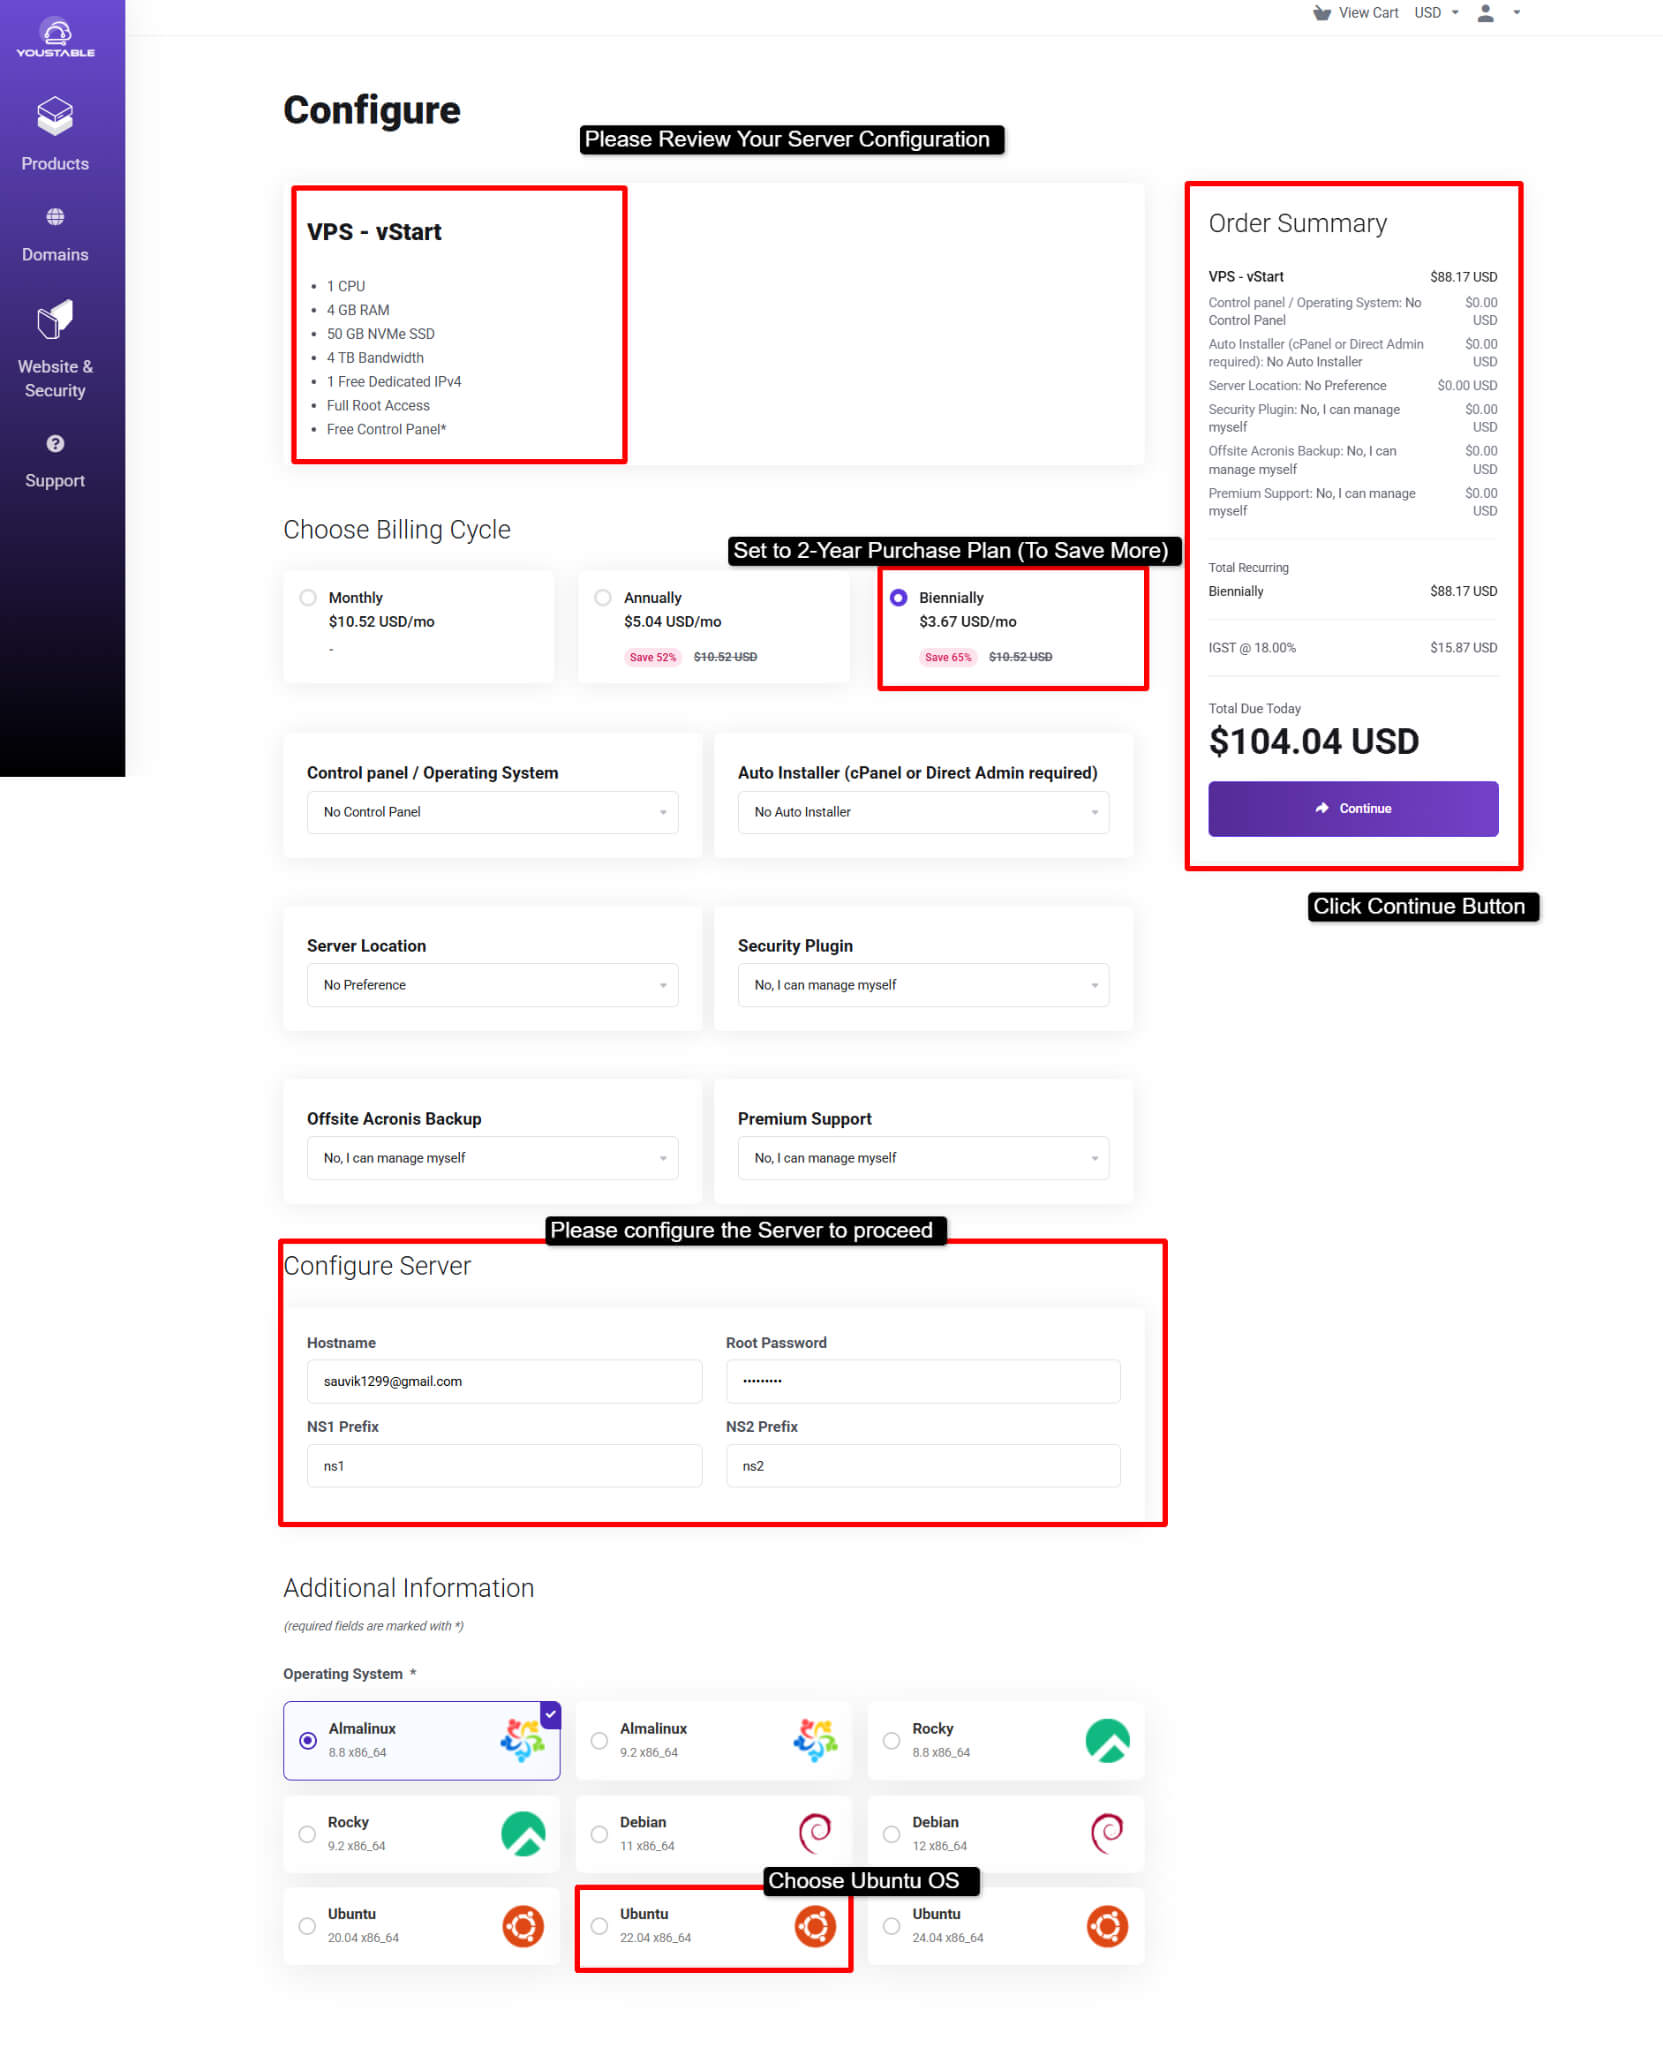Open the Server Location dropdown
Image resolution: width=1663 pixels, height=2048 pixels.
point(492,985)
